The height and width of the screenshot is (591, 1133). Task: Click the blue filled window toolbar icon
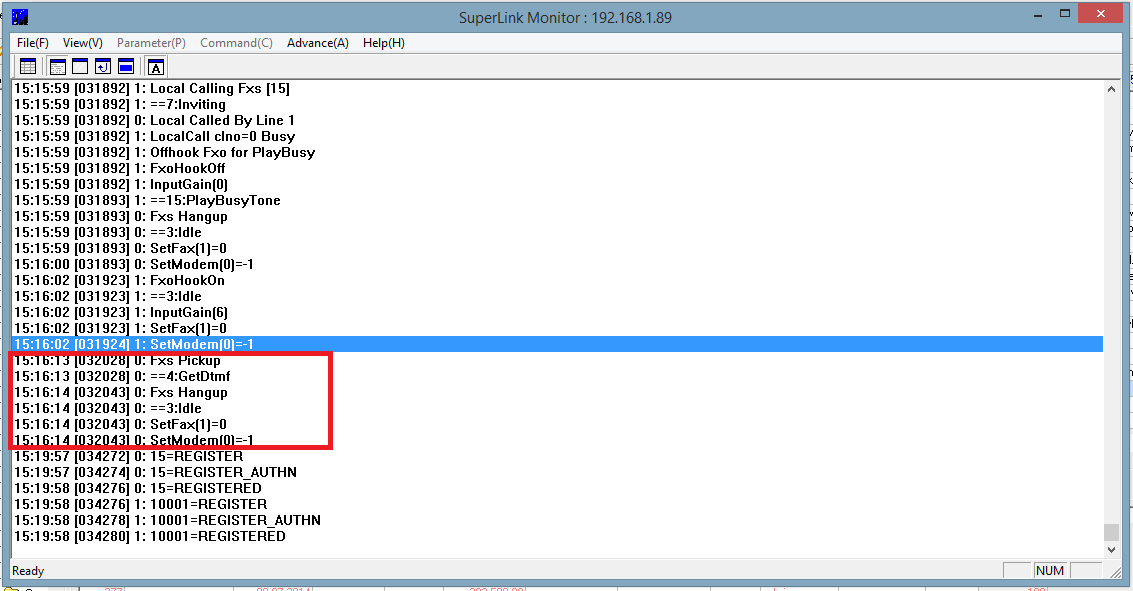tap(126, 67)
